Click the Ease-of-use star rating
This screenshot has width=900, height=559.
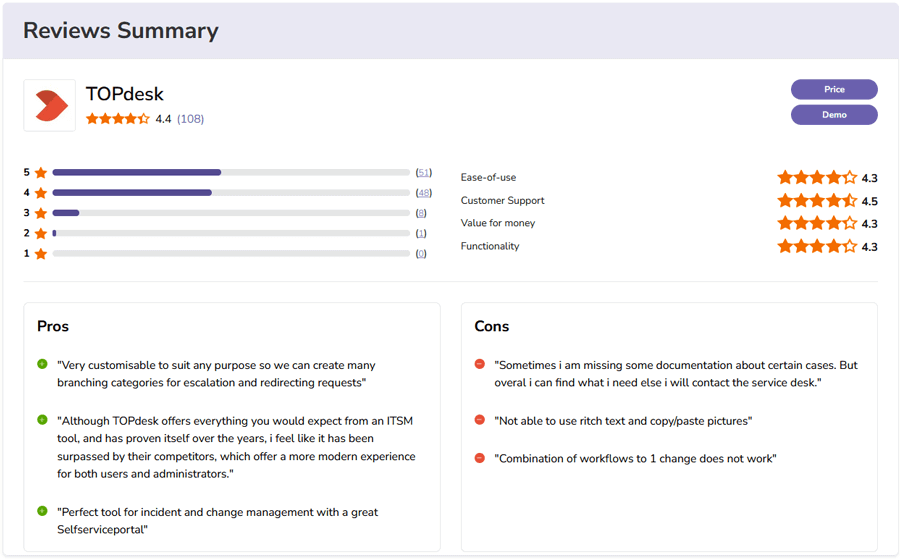pyautogui.click(x=817, y=178)
